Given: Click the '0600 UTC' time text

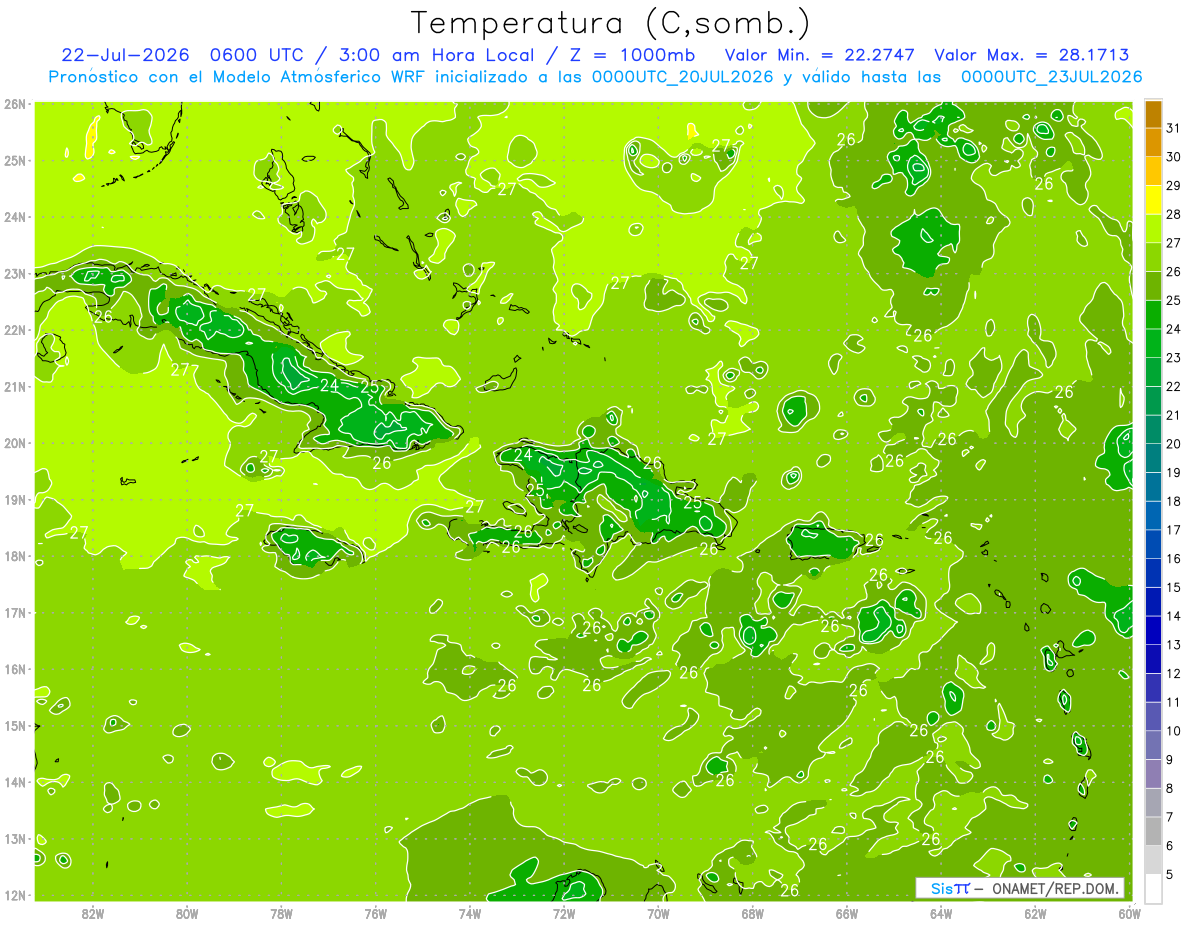Looking at the screenshot, I should pos(257,55).
